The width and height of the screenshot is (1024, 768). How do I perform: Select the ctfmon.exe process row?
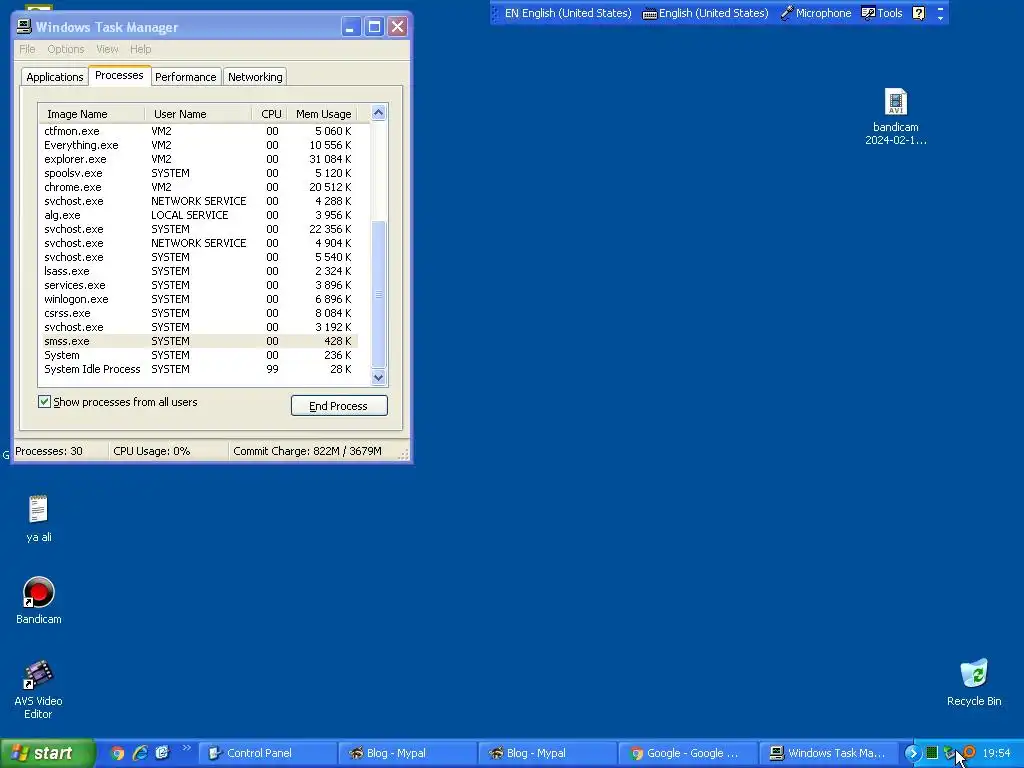[x=199, y=131]
